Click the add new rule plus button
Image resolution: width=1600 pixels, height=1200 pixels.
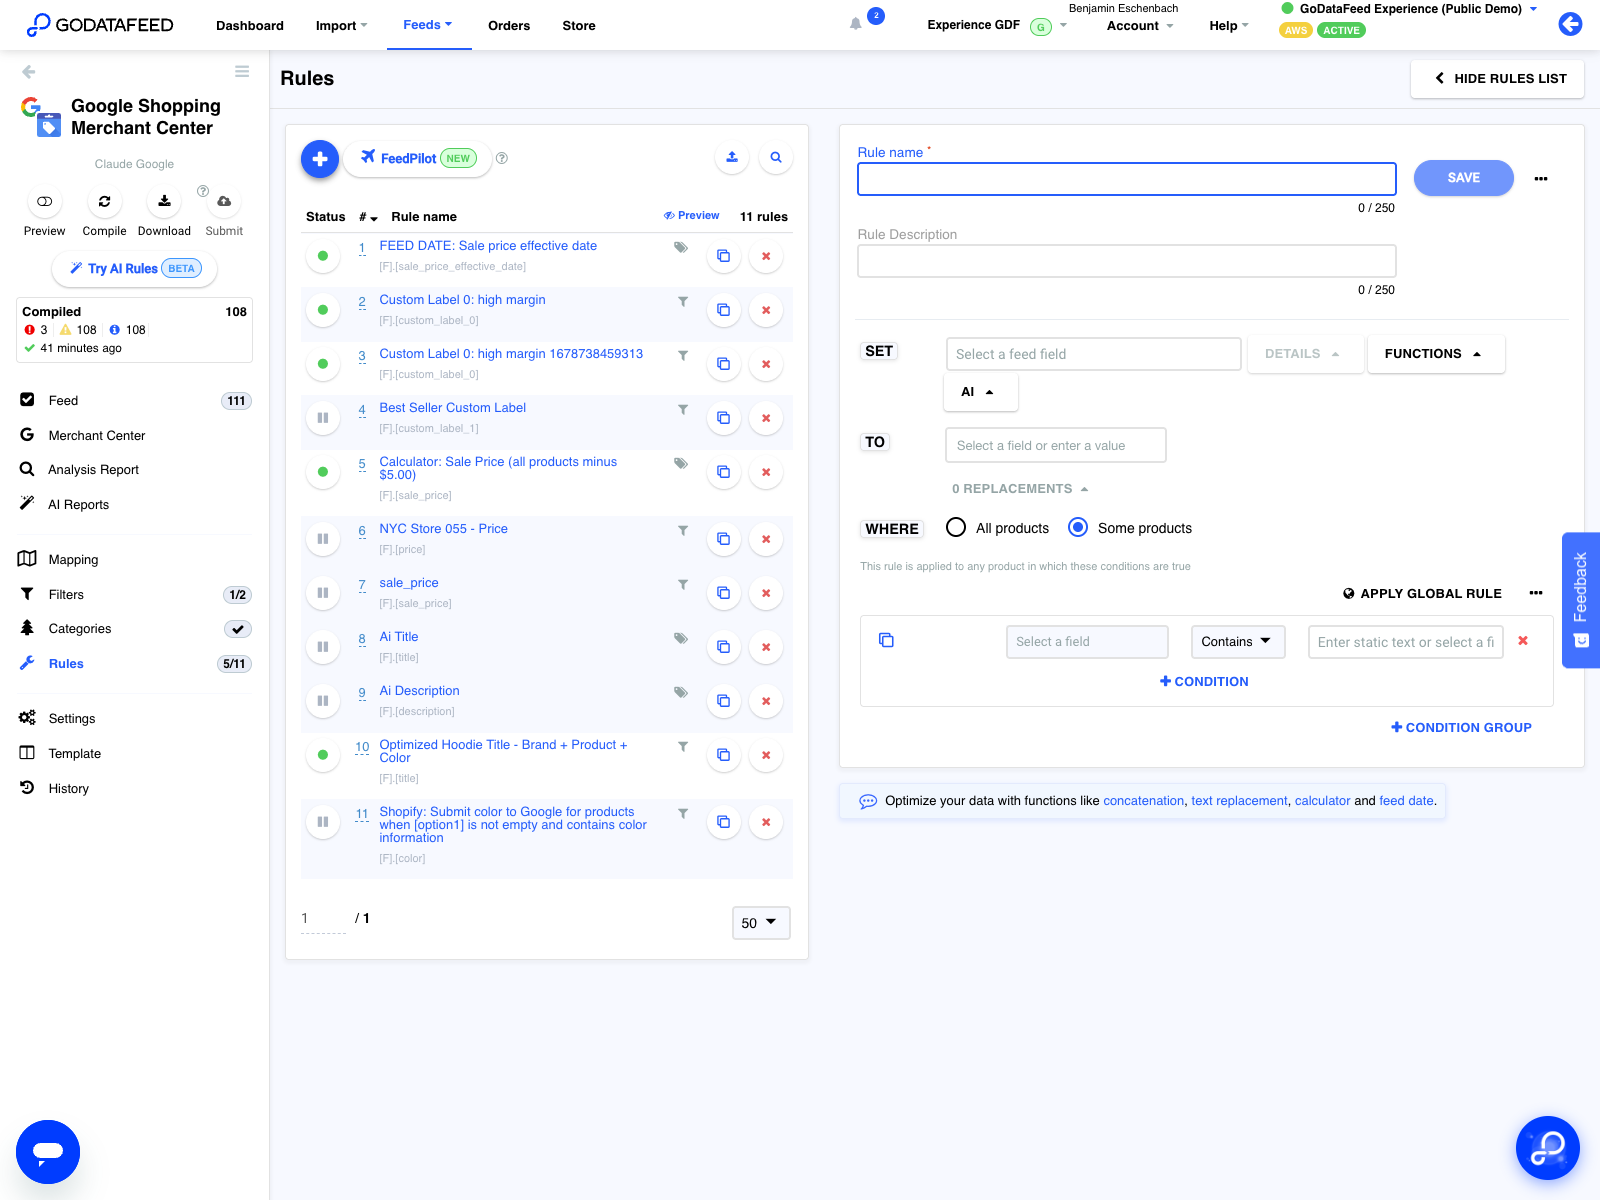point(320,158)
